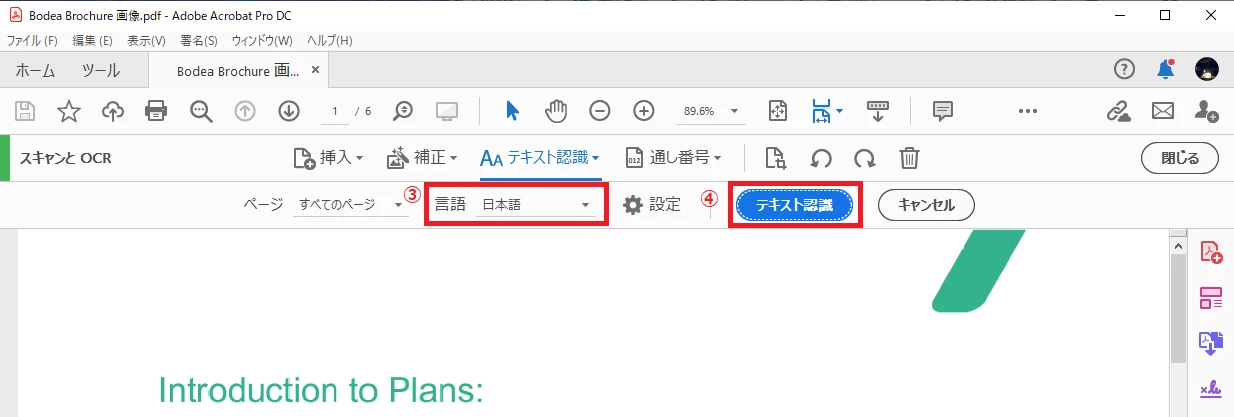Open the user profile avatar

(x=1207, y=69)
